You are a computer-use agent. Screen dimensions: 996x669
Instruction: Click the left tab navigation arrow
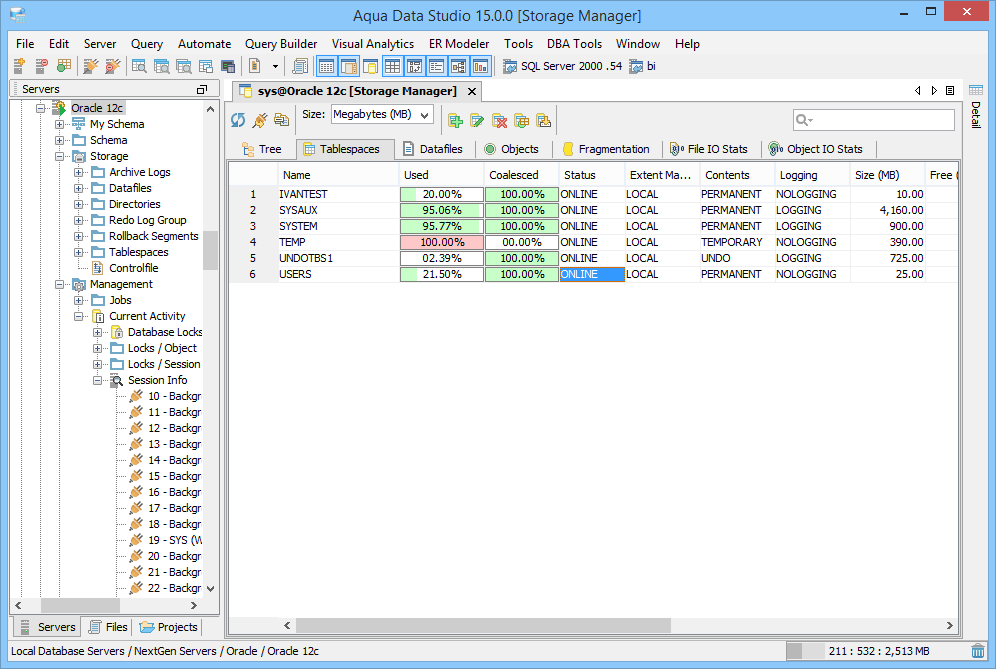(x=918, y=91)
